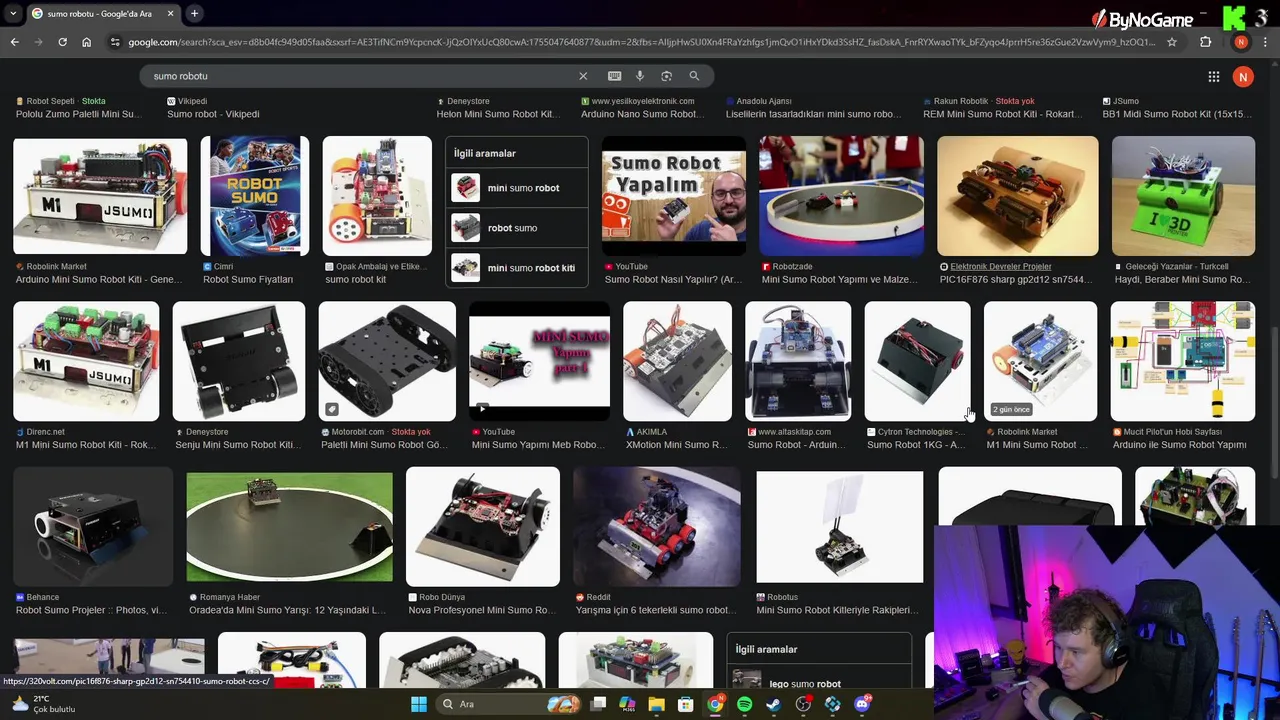Open Arduino ile Sumo Robot Yapımı image

tap(1183, 361)
